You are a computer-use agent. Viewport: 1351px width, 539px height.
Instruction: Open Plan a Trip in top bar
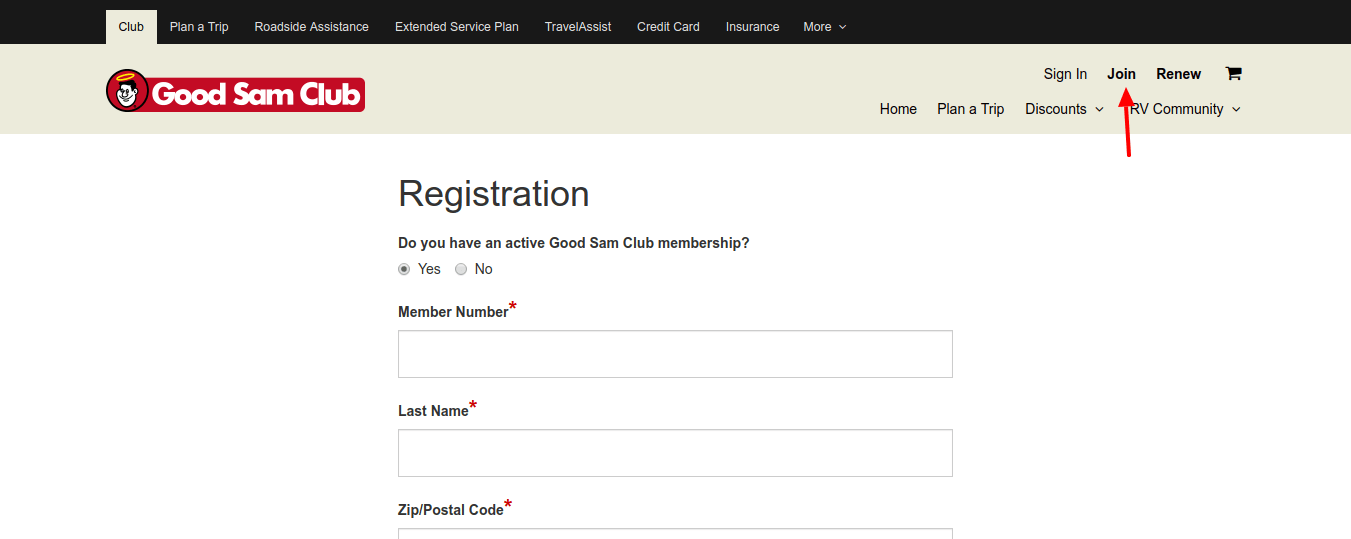point(199,27)
